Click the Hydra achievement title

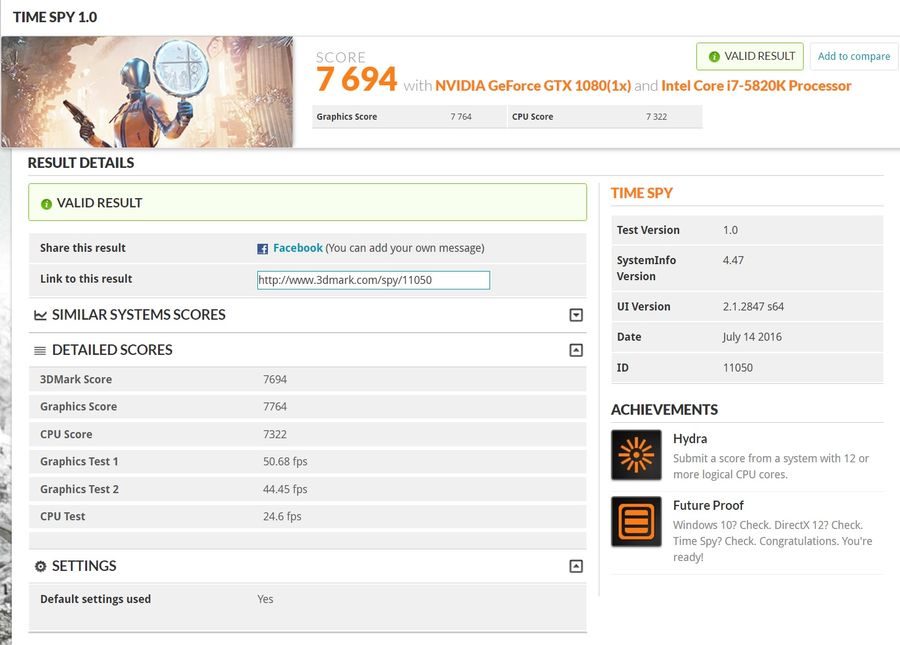(x=690, y=439)
